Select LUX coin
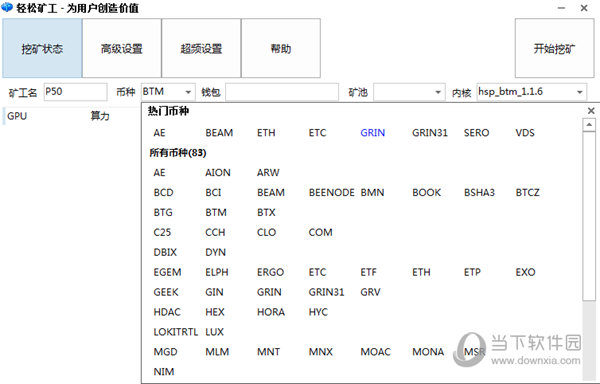The width and height of the screenshot is (600, 384). pyautogui.click(x=214, y=332)
